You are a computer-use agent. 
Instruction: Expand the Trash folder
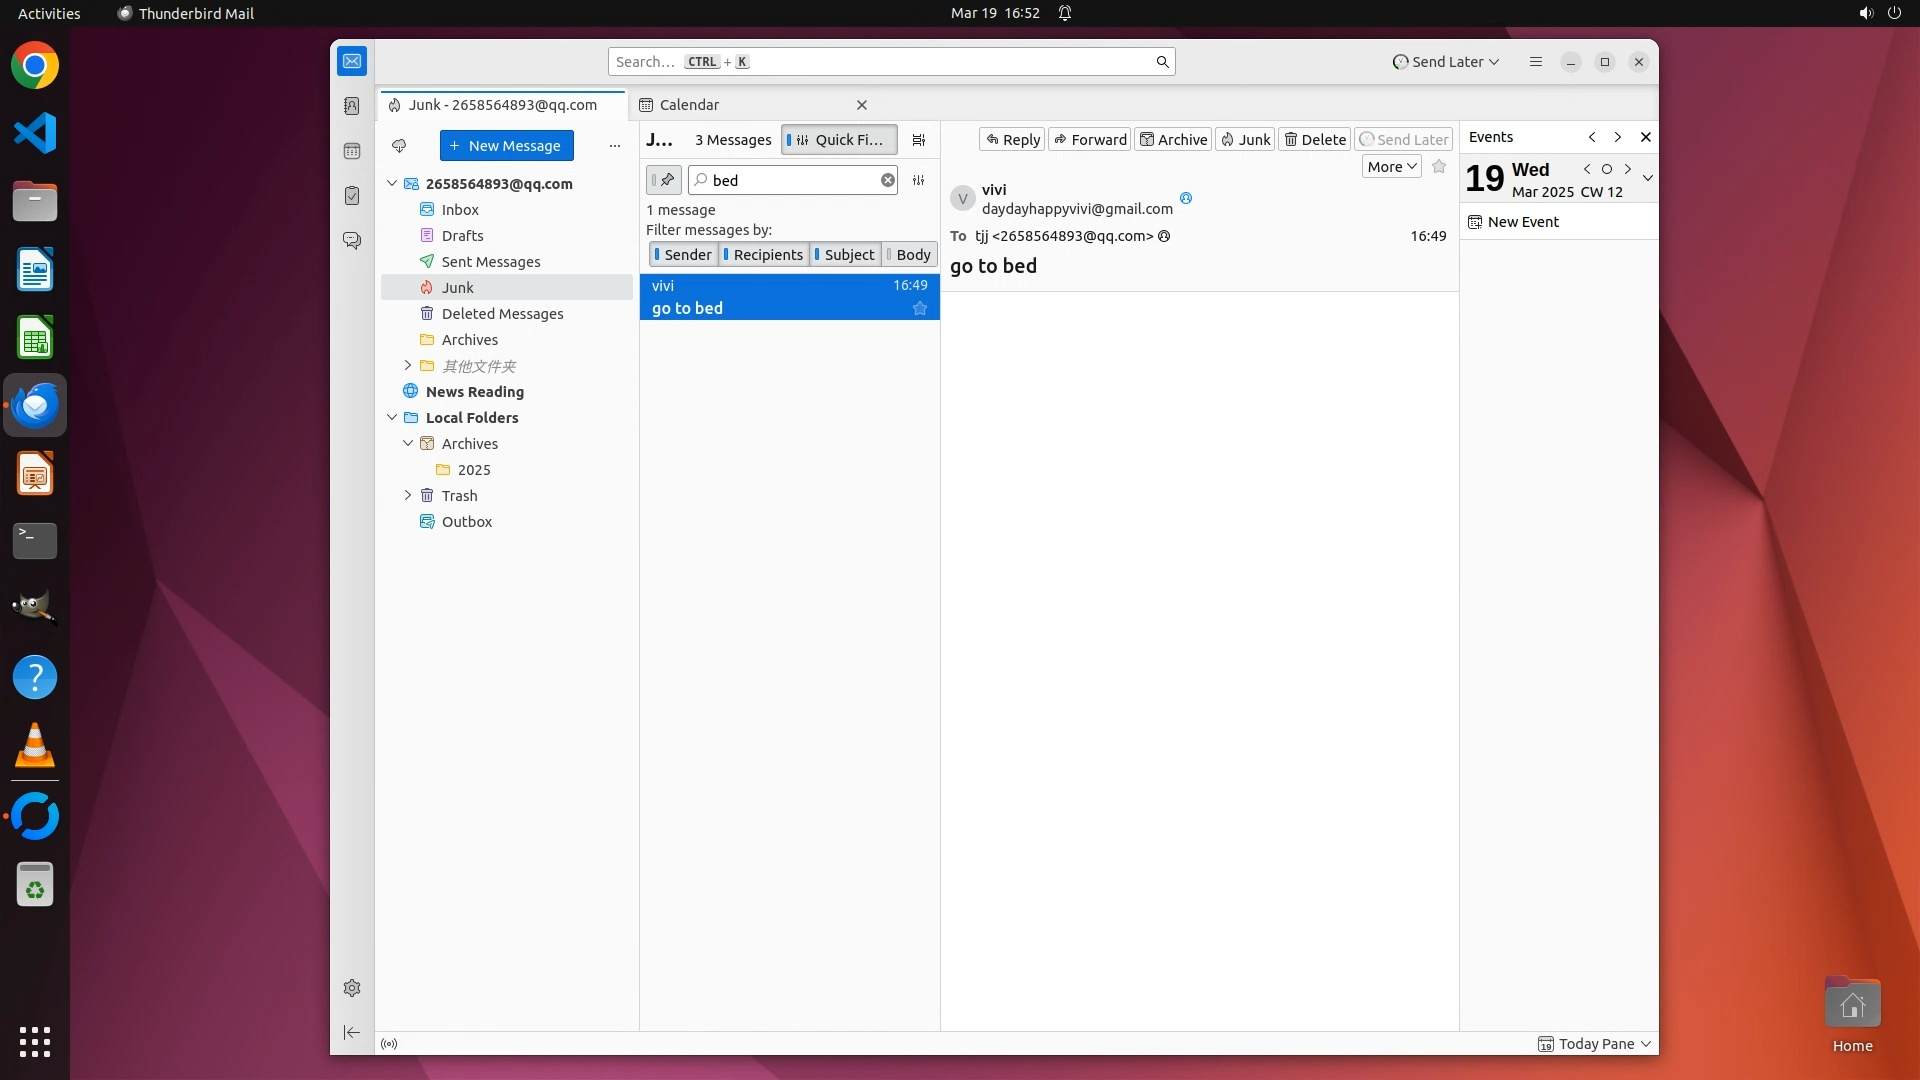pyautogui.click(x=408, y=496)
